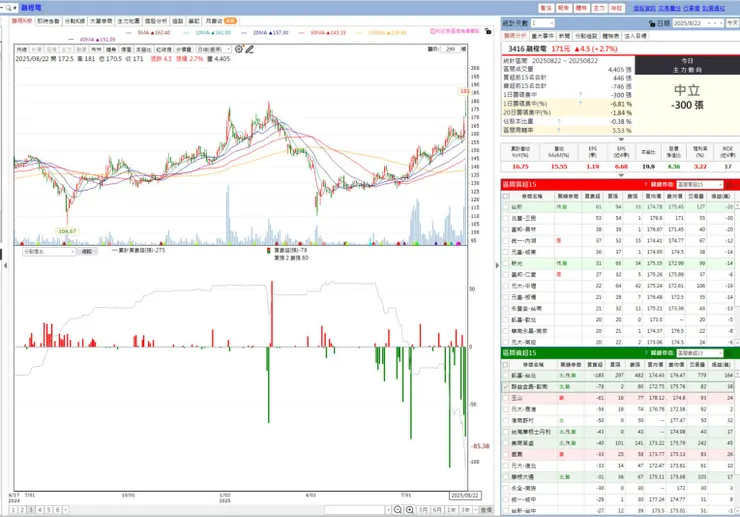Set the chart range to 1年
The image size is (740, 517).
click(x=451, y=510)
